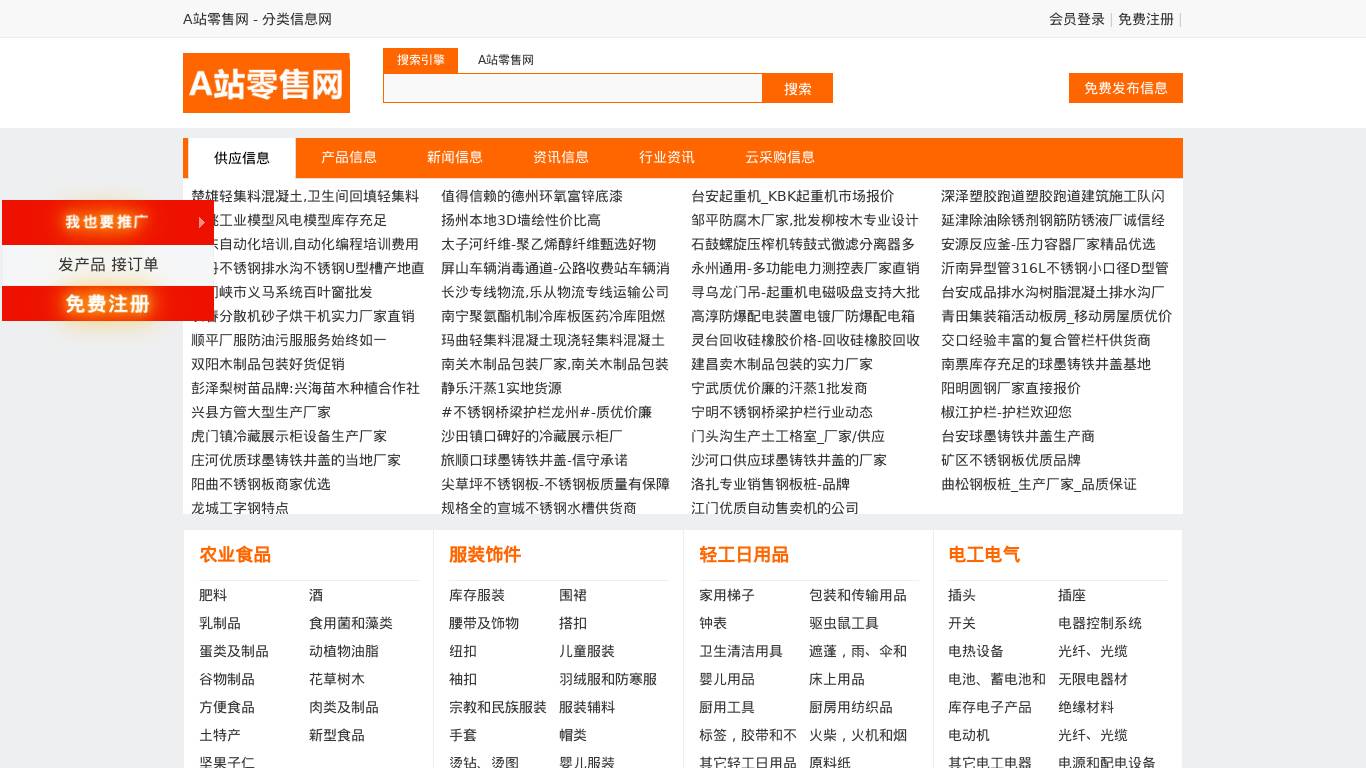This screenshot has width=1366, height=768.
Task: Open 农业食品 category heading
Action: click(x=235, y=555)
